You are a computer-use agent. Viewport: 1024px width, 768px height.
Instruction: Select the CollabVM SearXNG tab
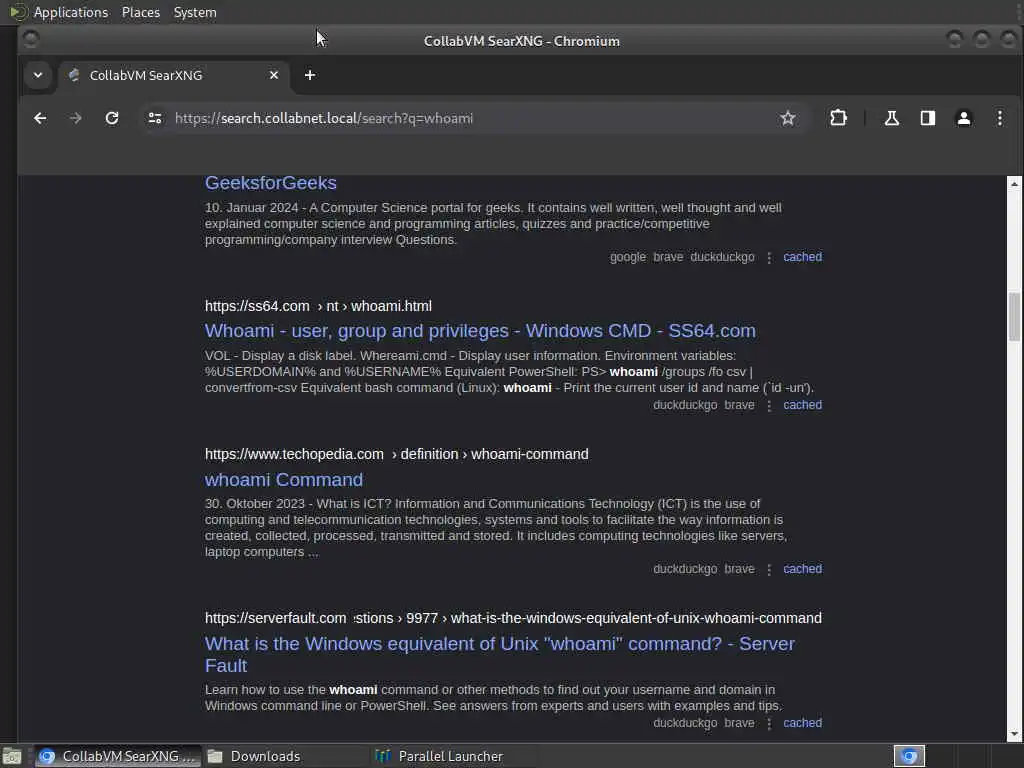172,75
